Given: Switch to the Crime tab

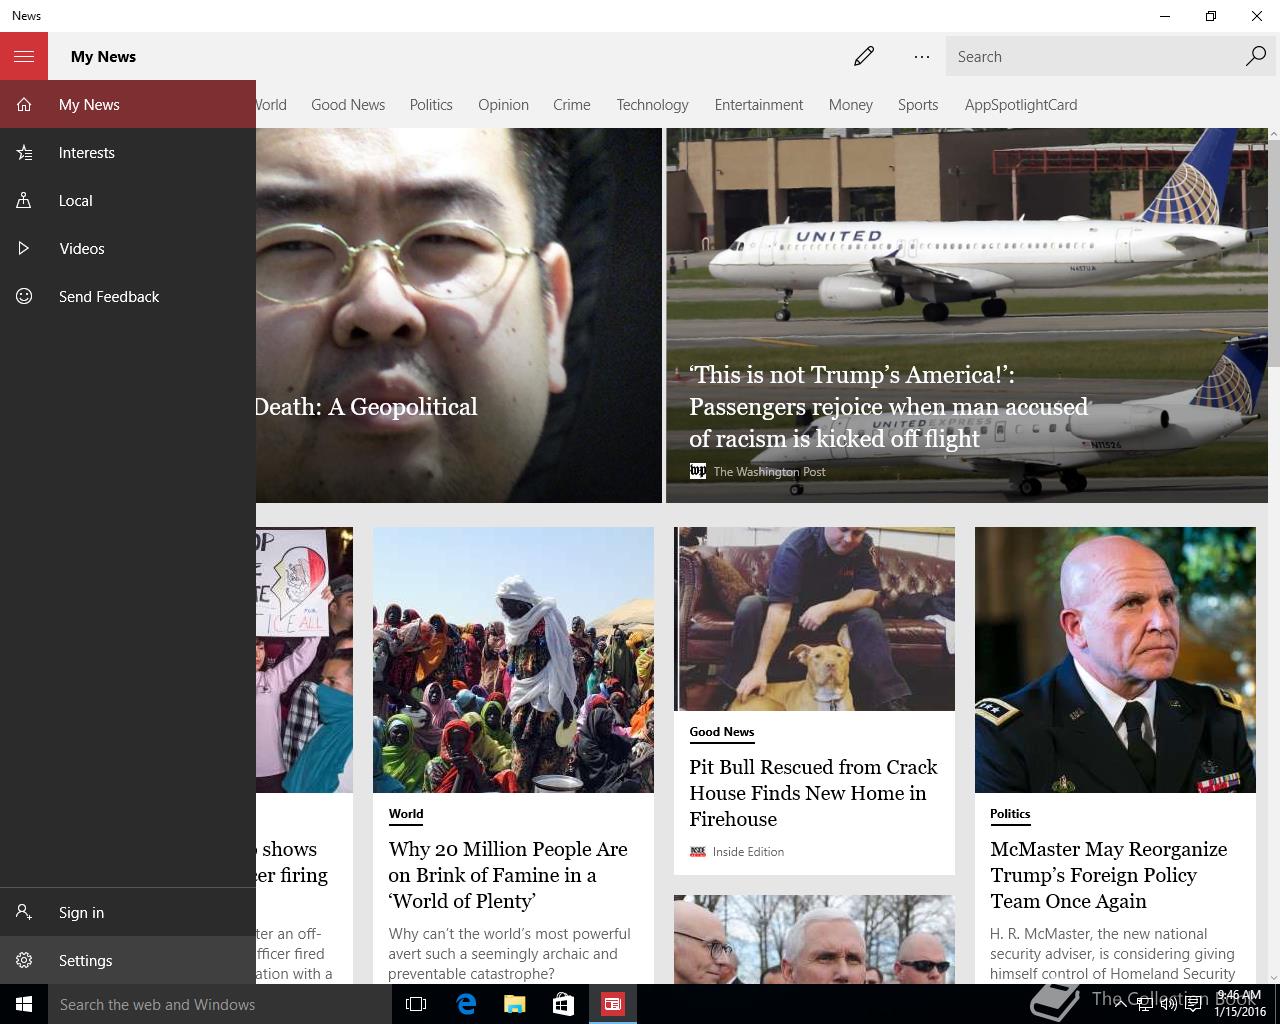Looking at the screenshot, I should pyautogui.click(x=572, y=104).
